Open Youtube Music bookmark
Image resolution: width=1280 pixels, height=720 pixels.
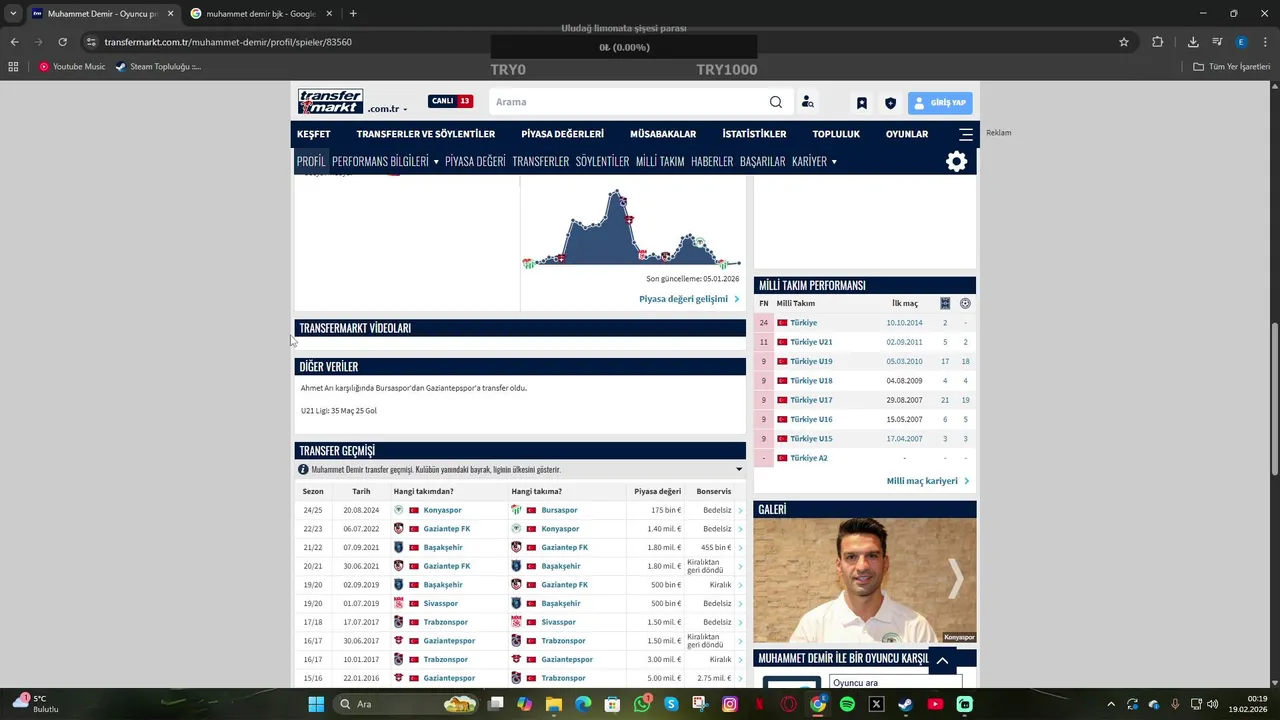pos(72,67)
